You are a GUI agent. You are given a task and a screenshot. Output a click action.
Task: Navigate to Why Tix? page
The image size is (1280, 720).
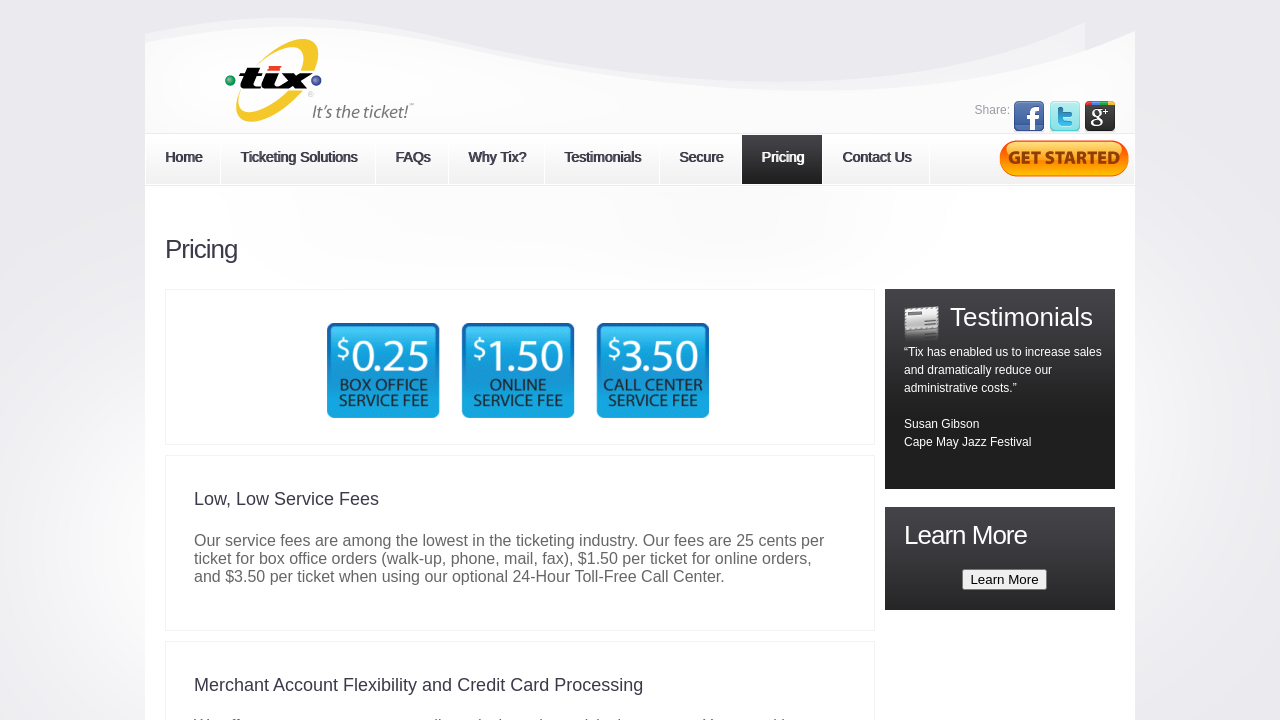(x=497, y=158)
